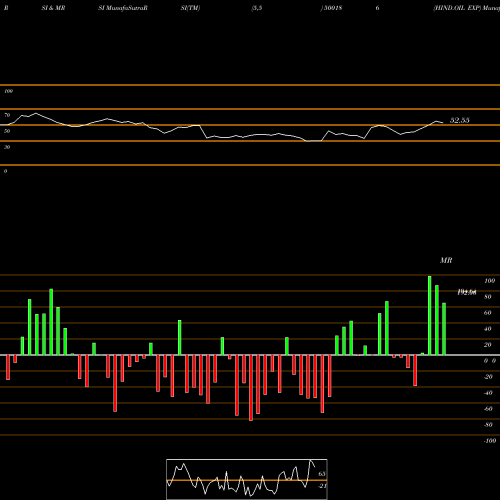Viewport: 500px width, 500px height.
Task: Click the MR axis -20 label
Action: [x=488, y=377]
